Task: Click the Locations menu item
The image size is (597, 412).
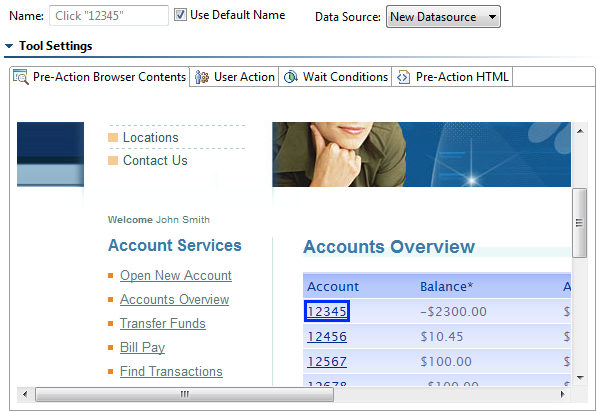Action: click(151, 137)
